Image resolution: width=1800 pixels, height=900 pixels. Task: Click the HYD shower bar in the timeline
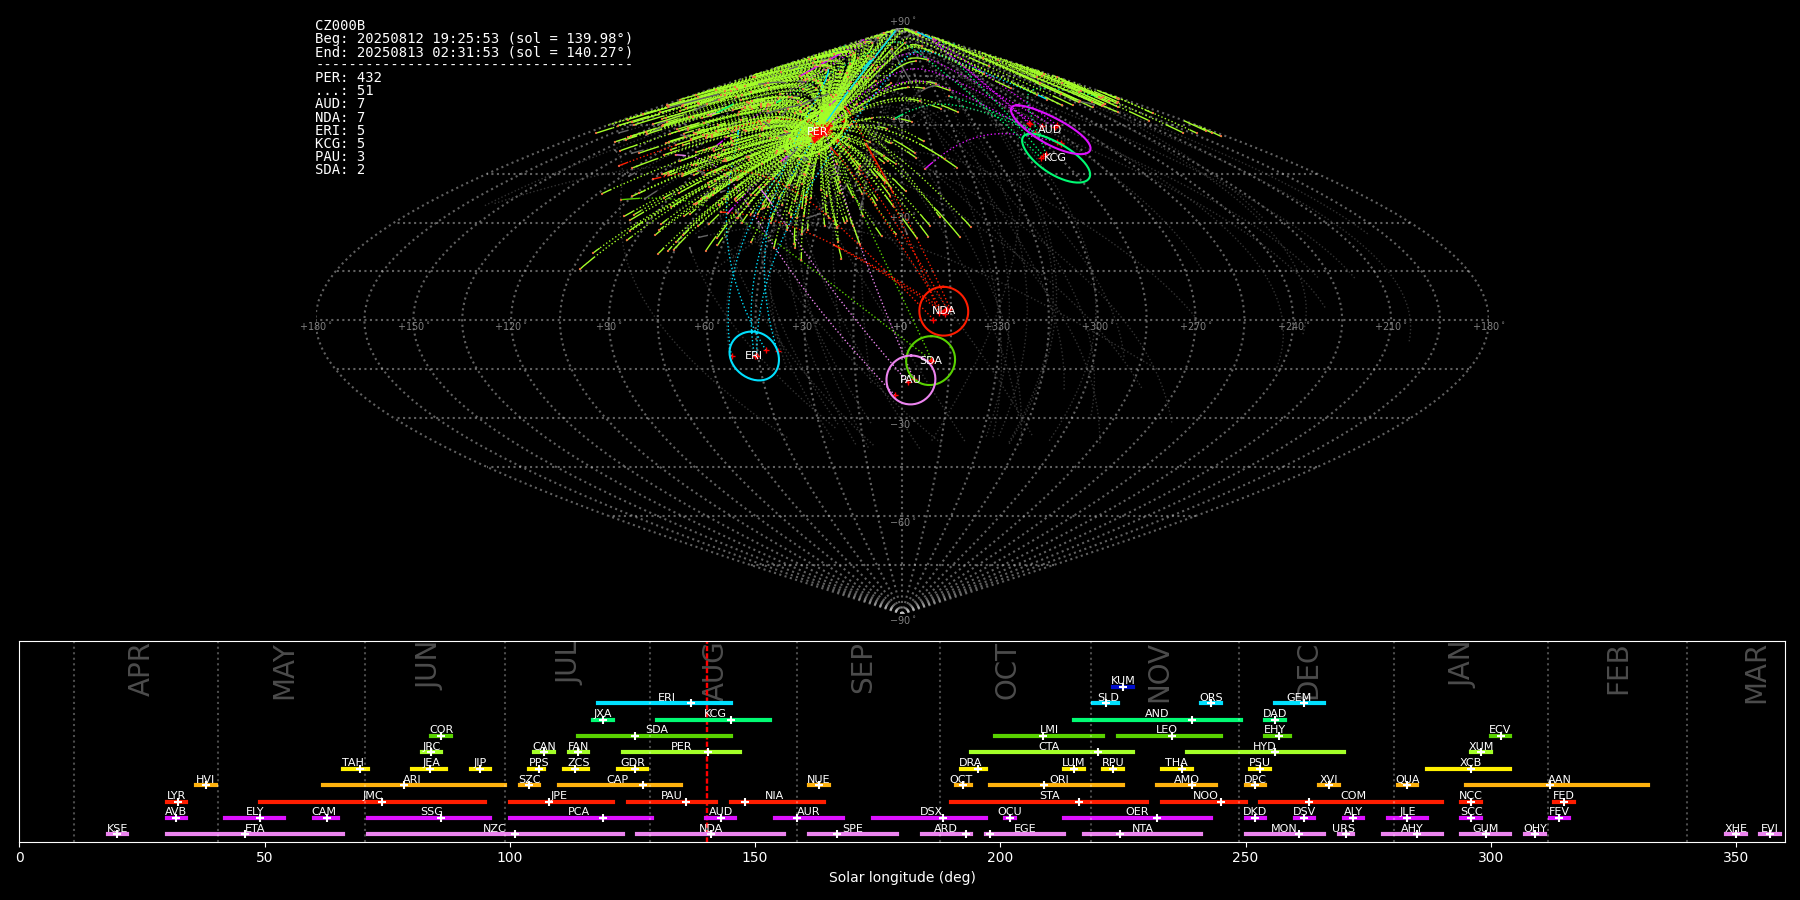1265,752
